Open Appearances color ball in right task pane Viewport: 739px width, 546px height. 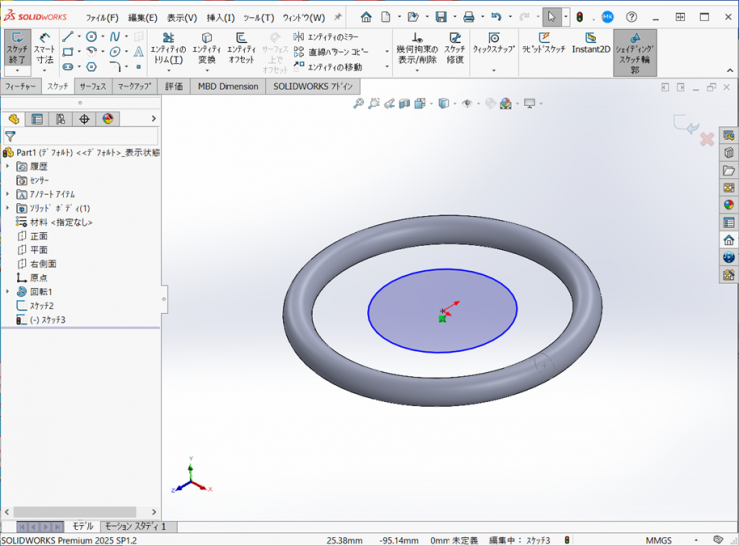pos(729,205)
